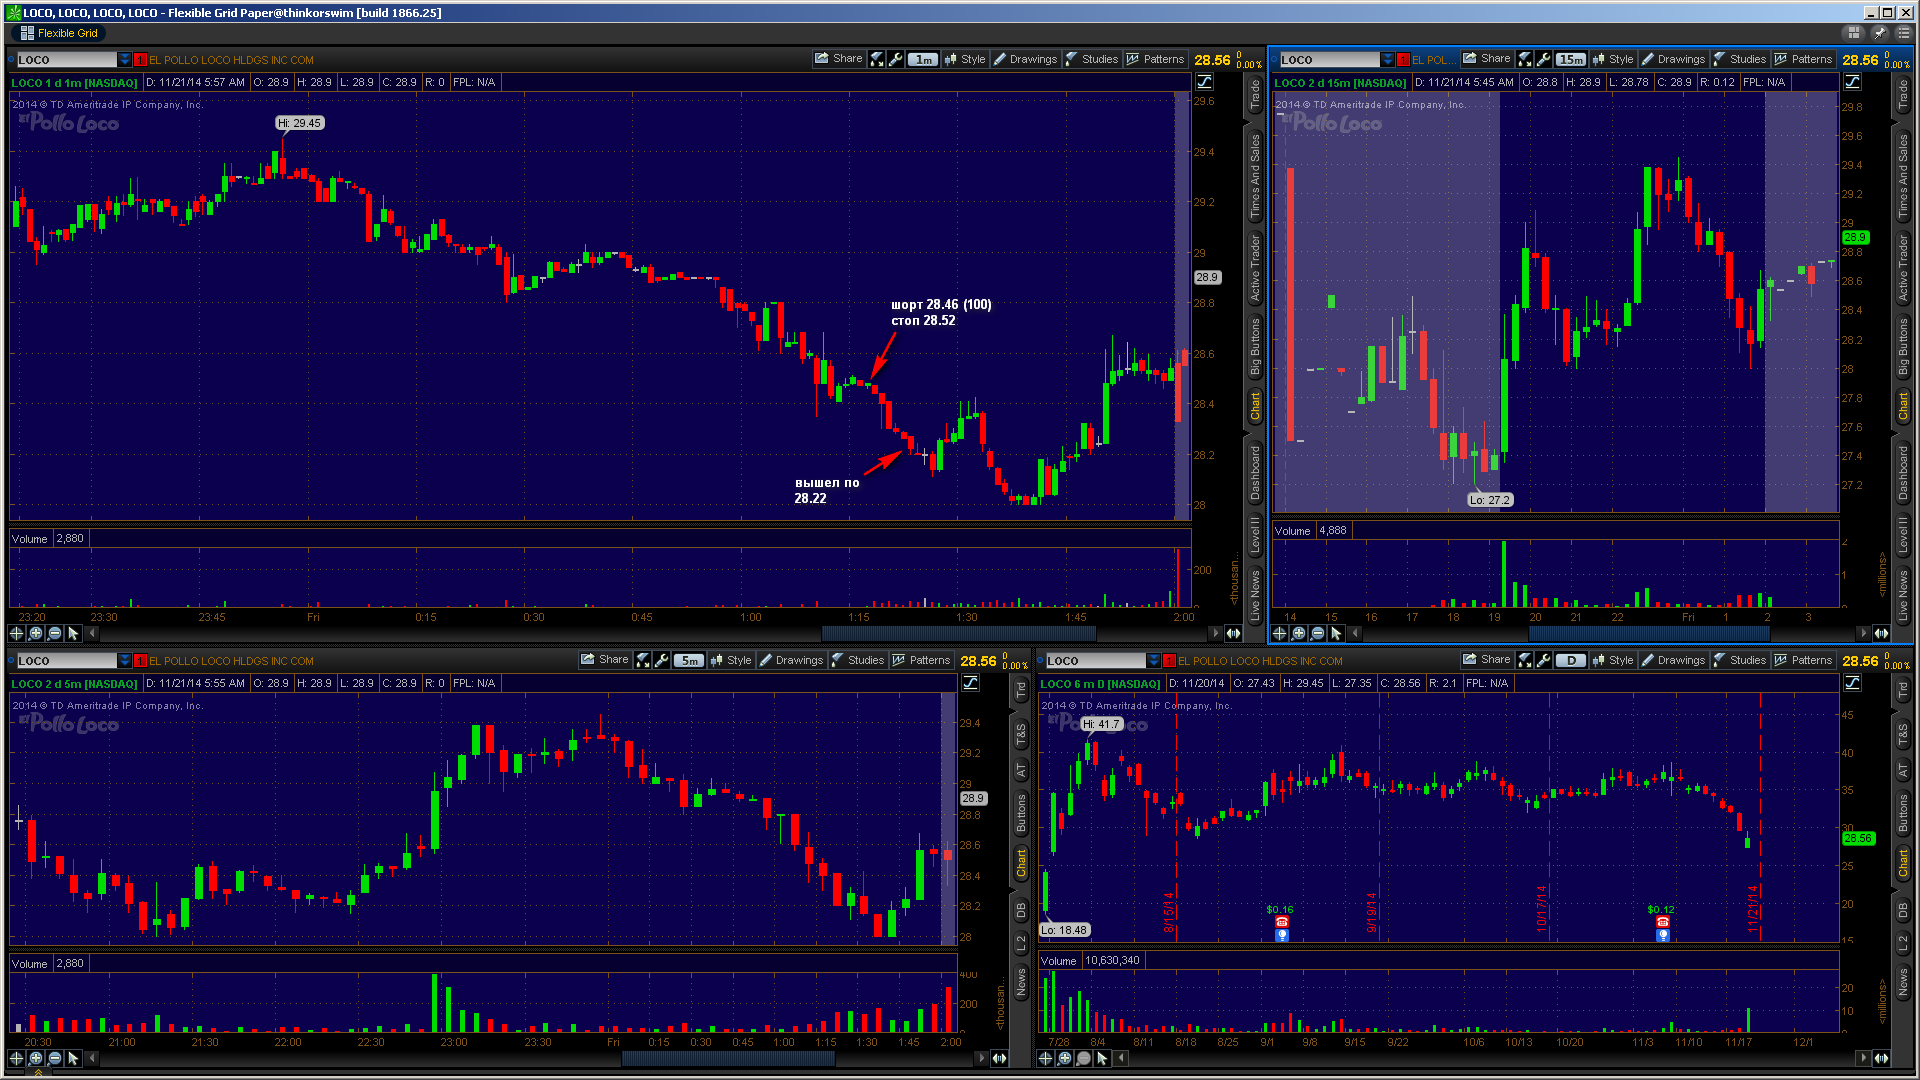The width and height of the screenshot is (1920, 1080).
Task: Select crosshair pan tool under 1m chart
Action: [16, 633]
